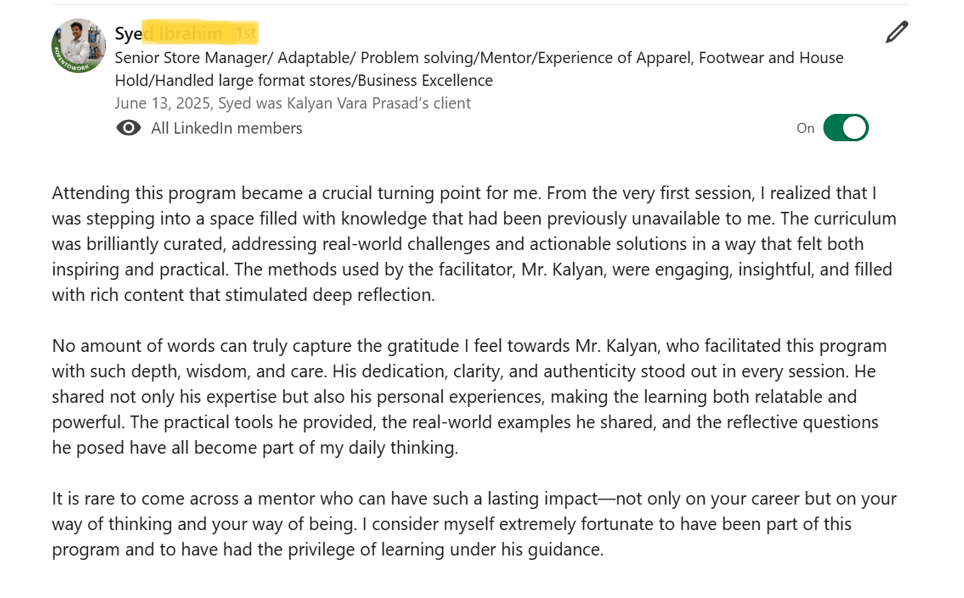Open the "All LinkedIn members" visibility setting

coord(226,128)
